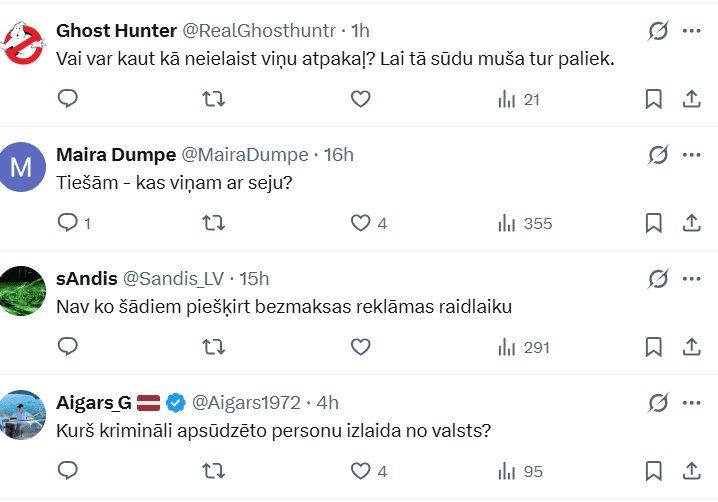This screenshot has width=718, height=502.
Task: Click the sAndis display name
Action: 85,279
